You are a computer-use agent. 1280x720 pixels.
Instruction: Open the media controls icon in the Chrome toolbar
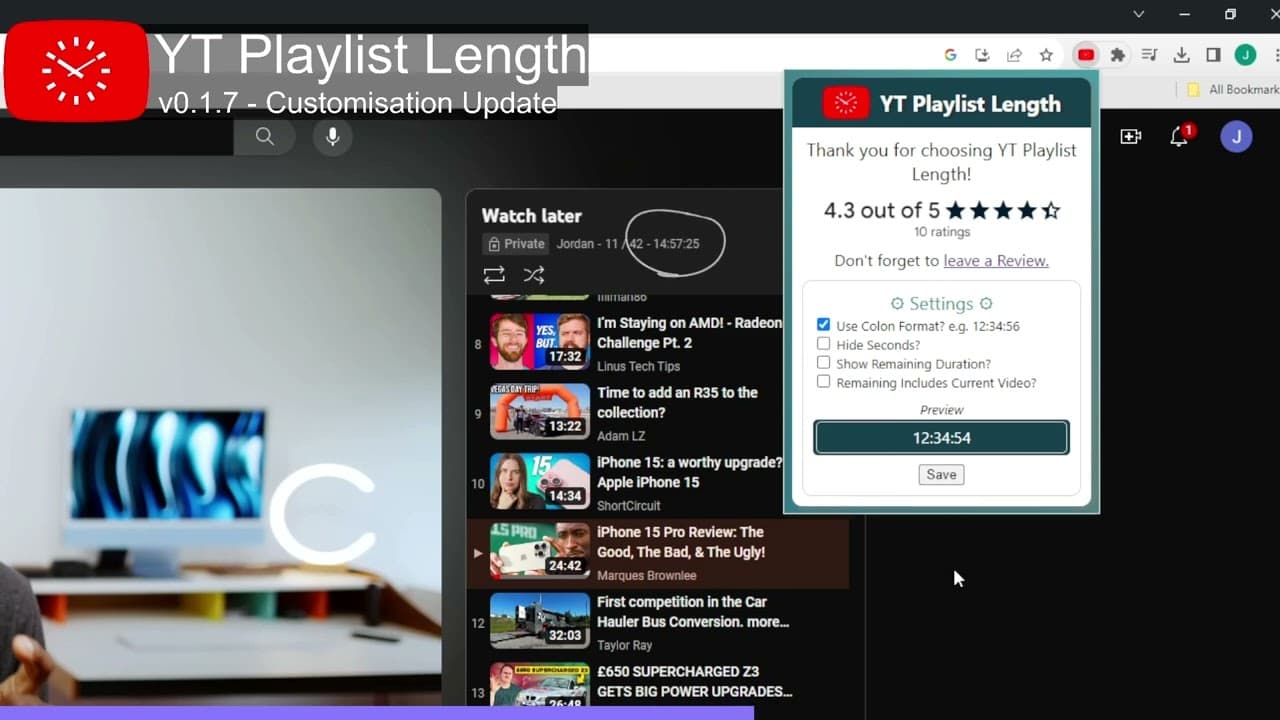[x=1150, y=55]
